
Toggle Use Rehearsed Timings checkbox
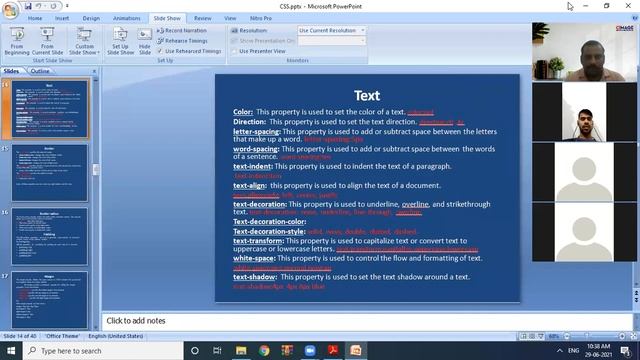tap(160, 51)
